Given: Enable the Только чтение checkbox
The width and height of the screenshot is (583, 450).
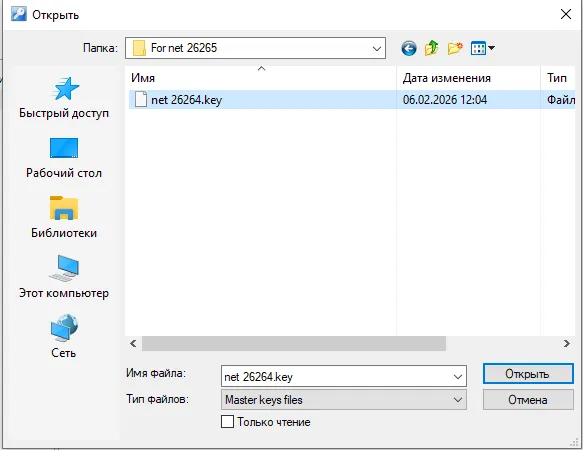Looking at the screenshot, I should (227, 422).
